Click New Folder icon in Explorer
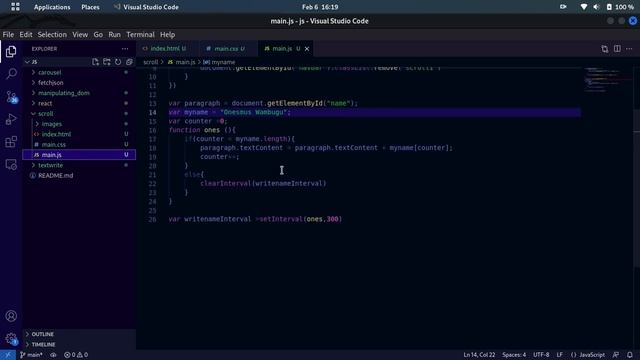Image resolution: width=640 pixels, height=360 pixels. (x=107, y=62)
